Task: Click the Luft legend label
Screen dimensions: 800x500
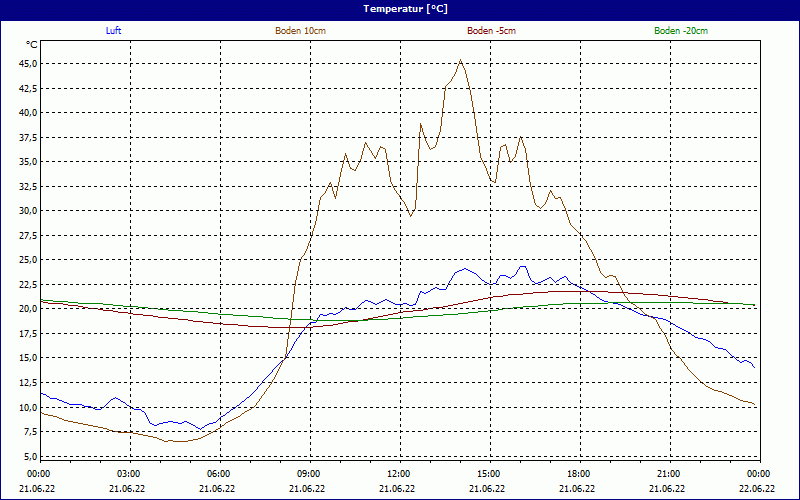Action: pos(114,31)
